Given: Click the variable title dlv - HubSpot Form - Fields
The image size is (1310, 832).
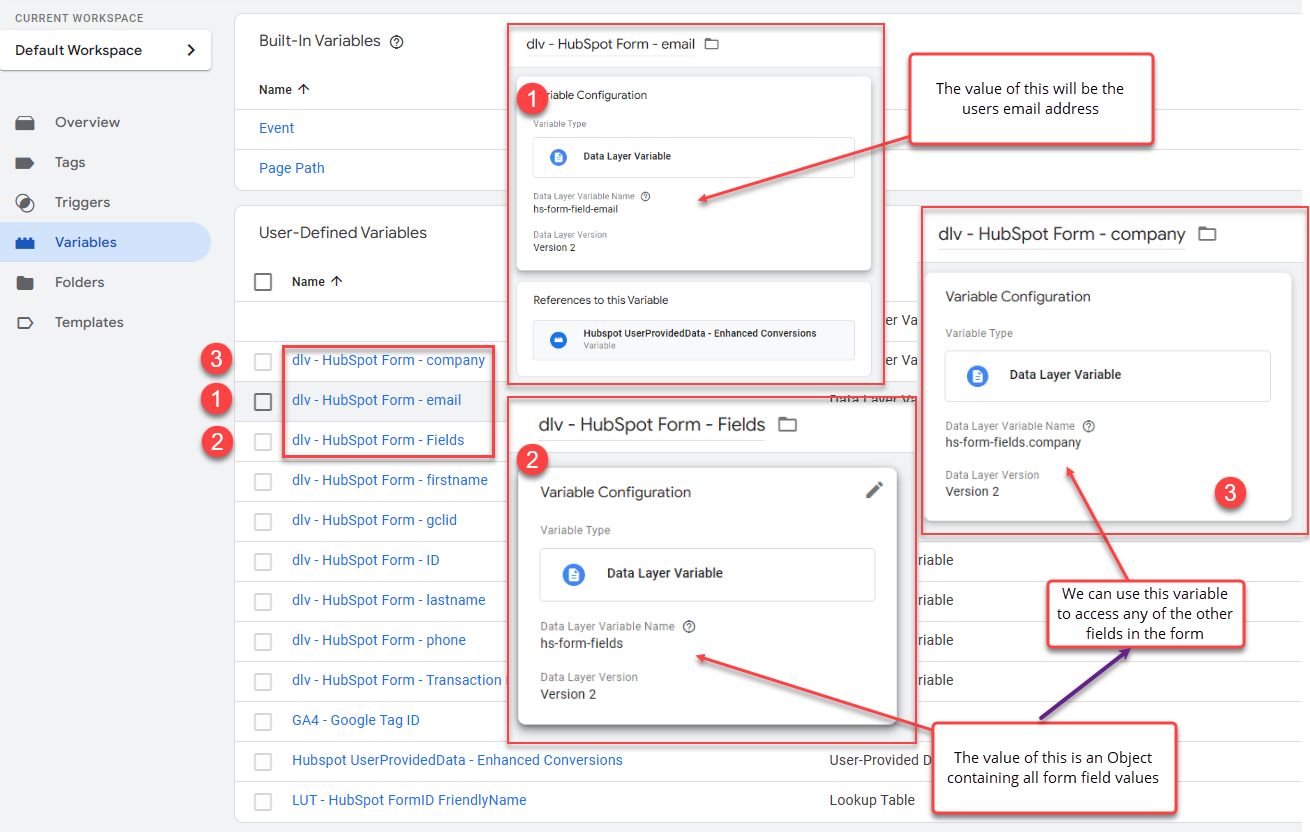Looking at the screenshot, I should tap(652, 425).
